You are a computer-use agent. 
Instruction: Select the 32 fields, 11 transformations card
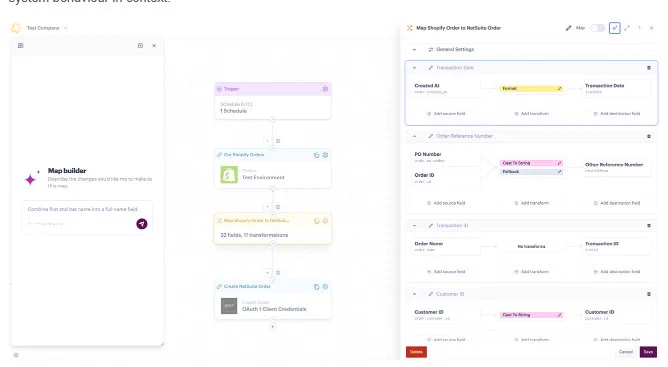coord(273,229)
